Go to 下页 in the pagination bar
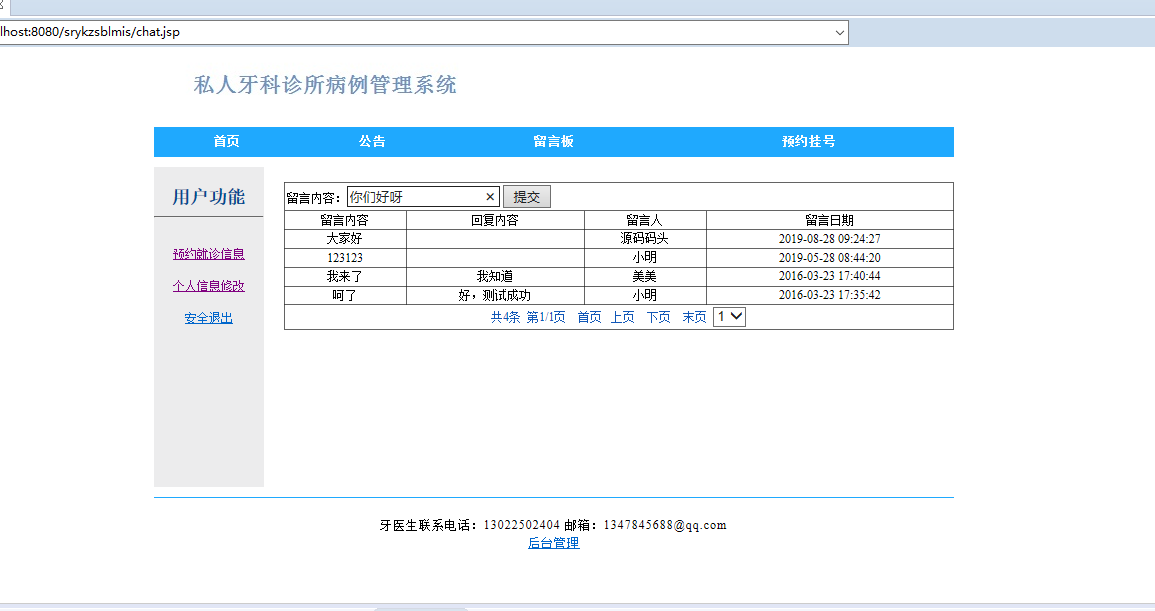The image size is (1155, 611). [656, 316]
